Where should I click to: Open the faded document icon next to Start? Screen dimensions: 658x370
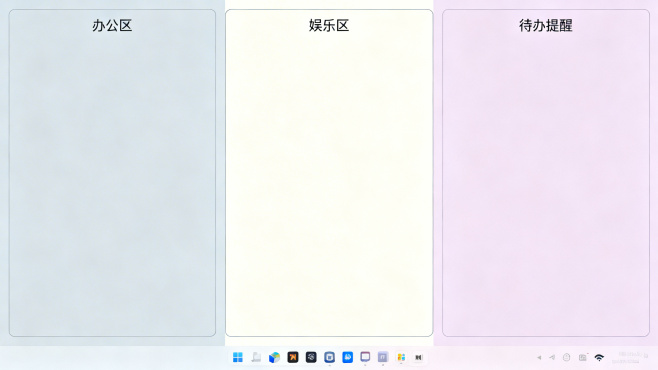point(256,357)
